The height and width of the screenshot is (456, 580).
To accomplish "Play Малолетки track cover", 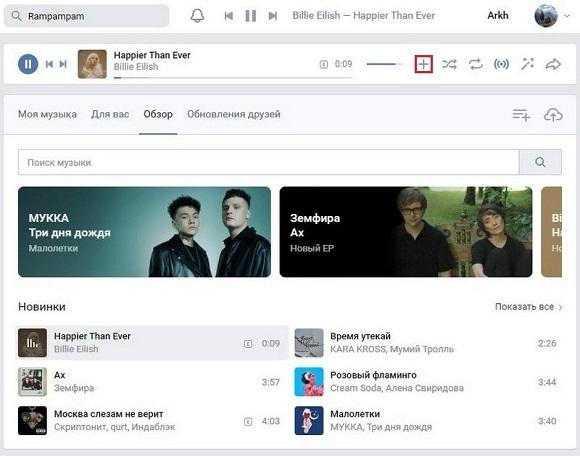I will coord(309,420).
